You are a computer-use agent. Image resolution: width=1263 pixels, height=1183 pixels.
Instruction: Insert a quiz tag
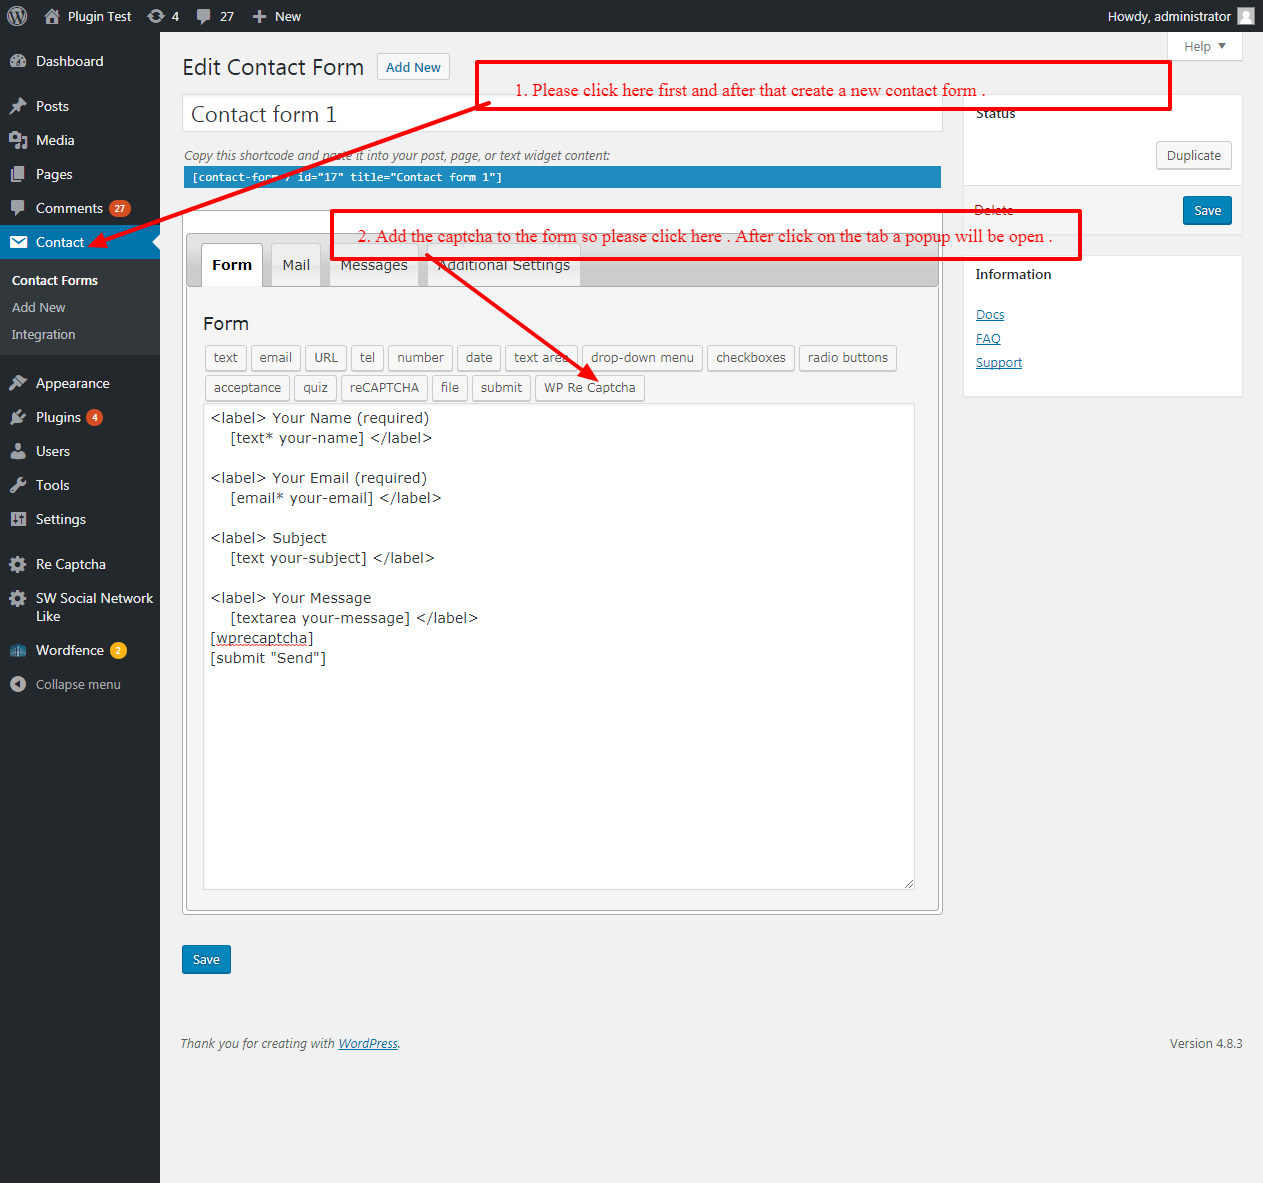(x=315, y=388)
